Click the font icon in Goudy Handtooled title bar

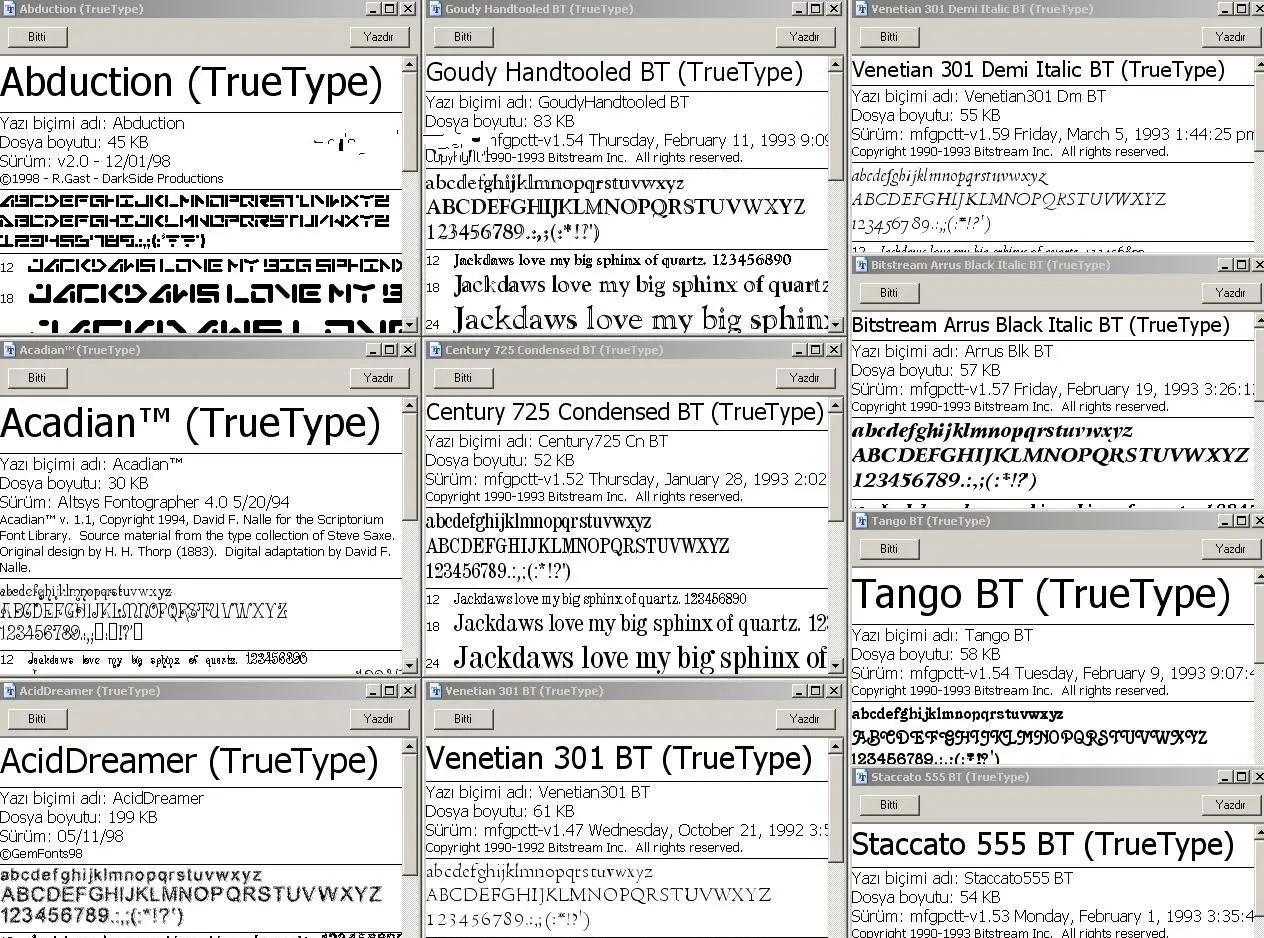tap(435, 9)
